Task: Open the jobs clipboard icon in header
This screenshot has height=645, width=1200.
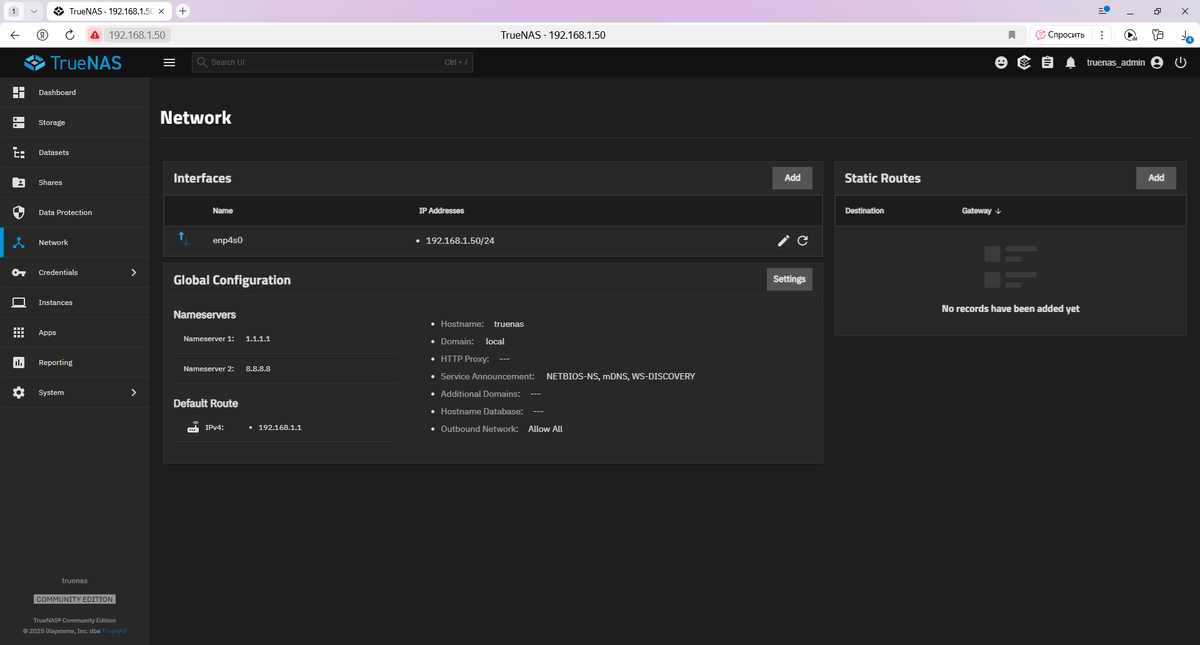Action: tap(1047, 62)
